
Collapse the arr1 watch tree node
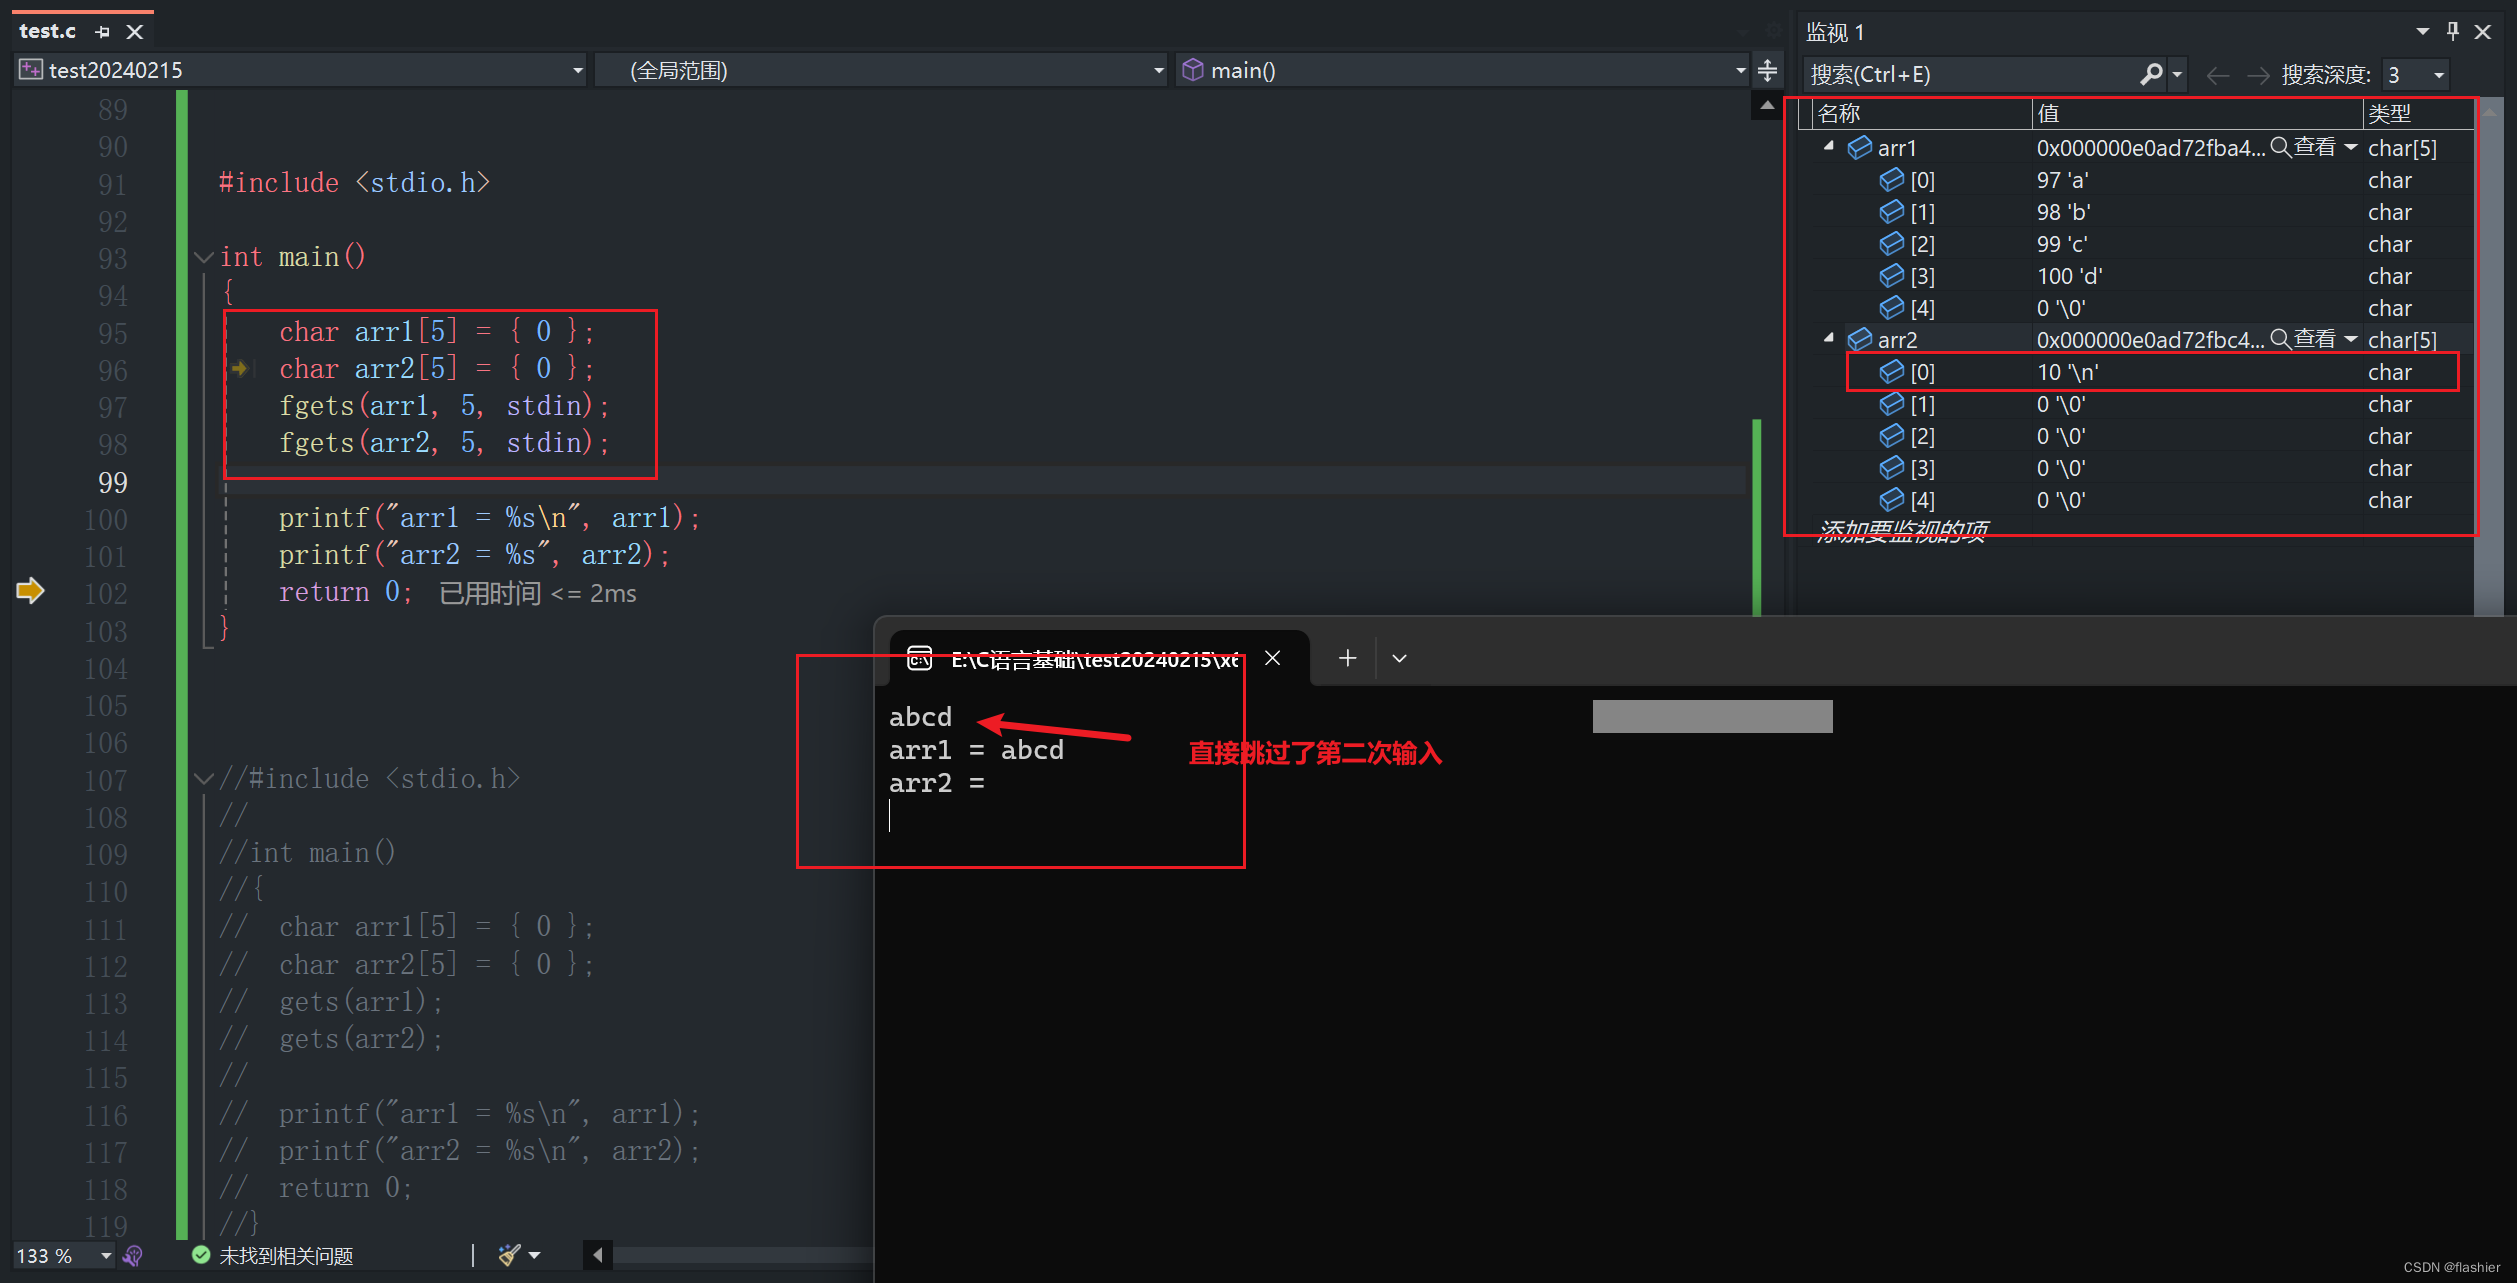pos(1829,147)
